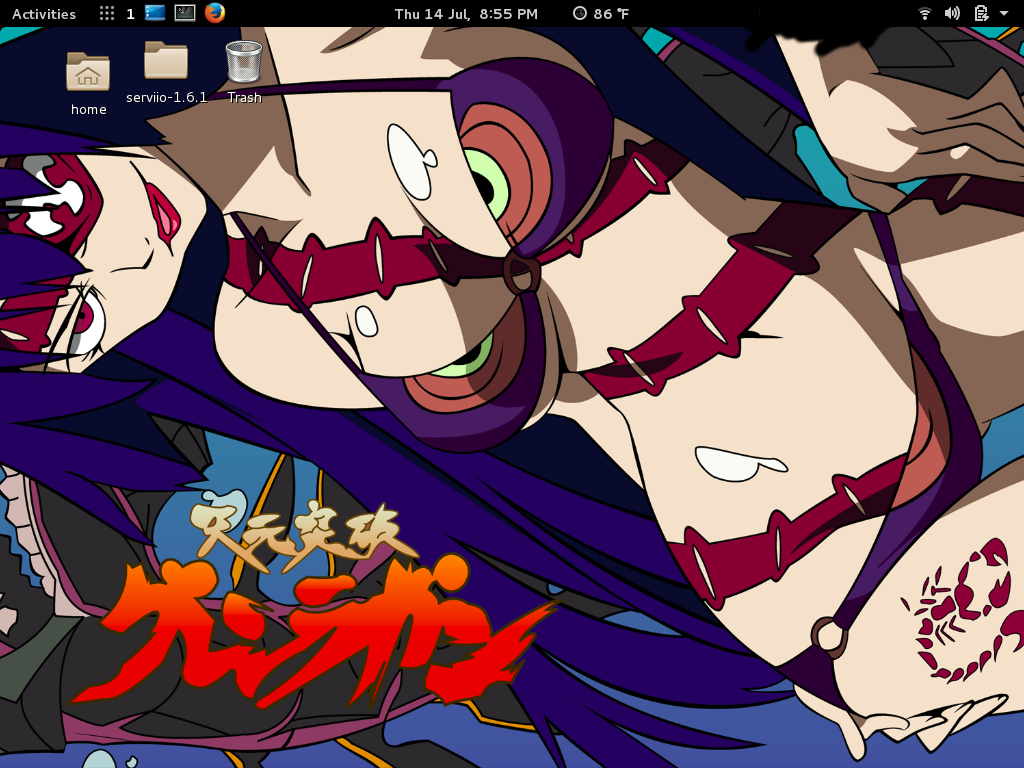The image size is (1024, 768).
Task: Launch the Terminal from the top bar
Action: 185,13
